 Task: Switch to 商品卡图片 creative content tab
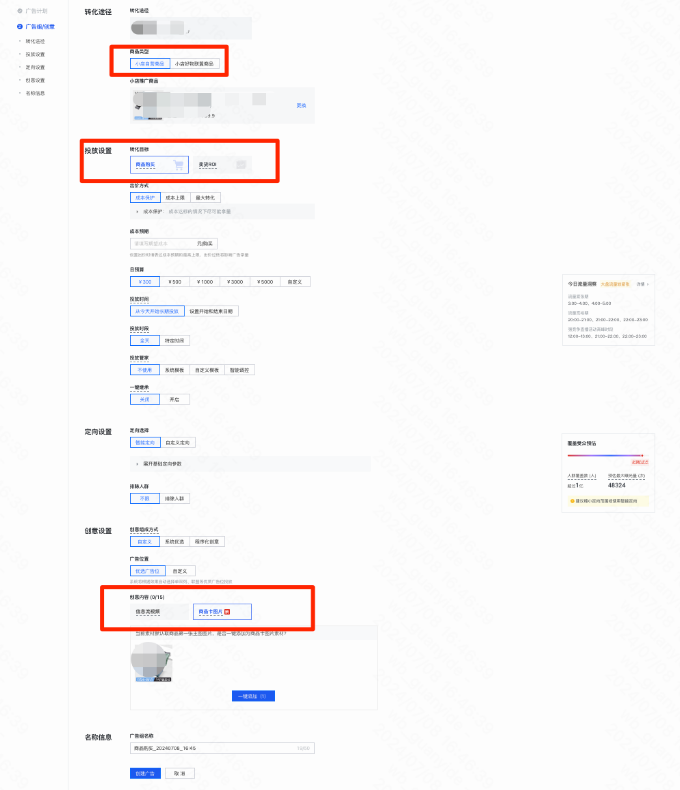(222, 610)
